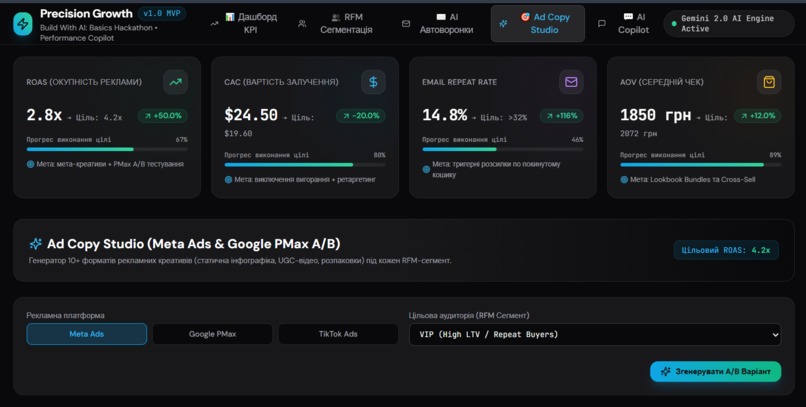Click the Цільова аудиторія (RFM Сегмент) label
The height and width of the screenshot is (407, 806).
[x=469, y=316]
